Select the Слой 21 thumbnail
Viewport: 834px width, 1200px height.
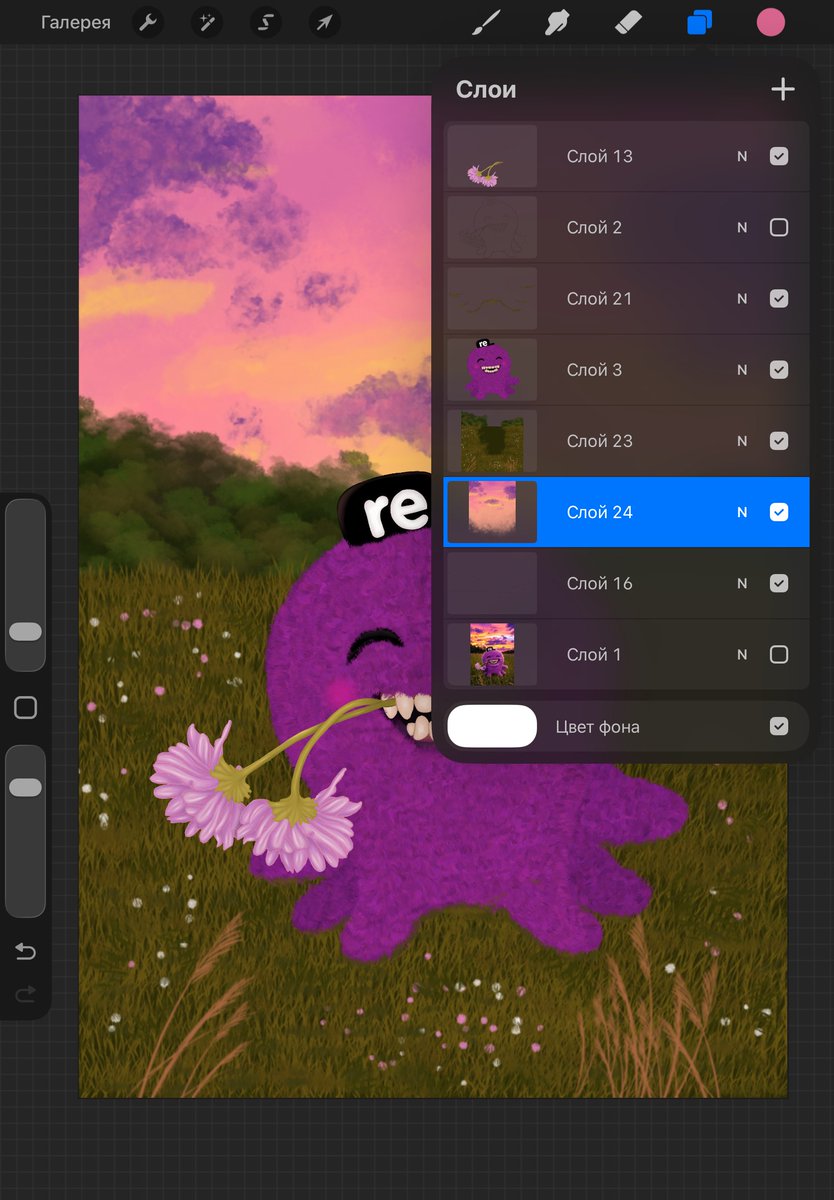click(492, 299)
